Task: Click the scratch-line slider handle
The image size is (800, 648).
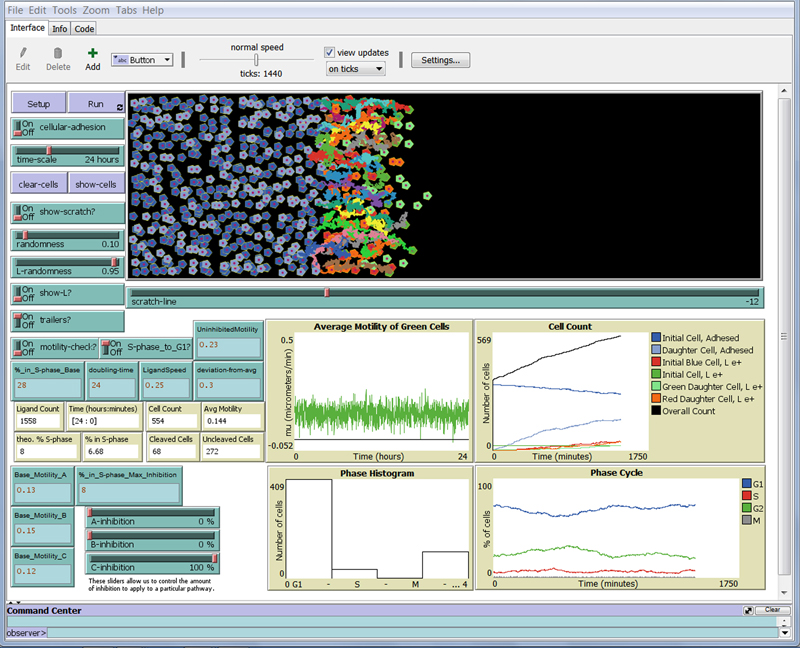Action: 327,293
